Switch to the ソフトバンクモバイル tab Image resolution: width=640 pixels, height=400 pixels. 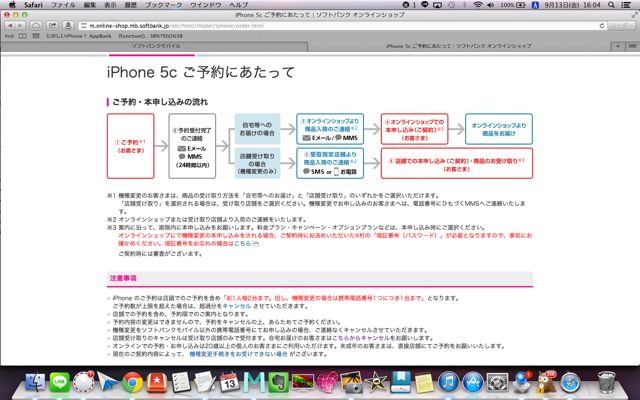155,46
